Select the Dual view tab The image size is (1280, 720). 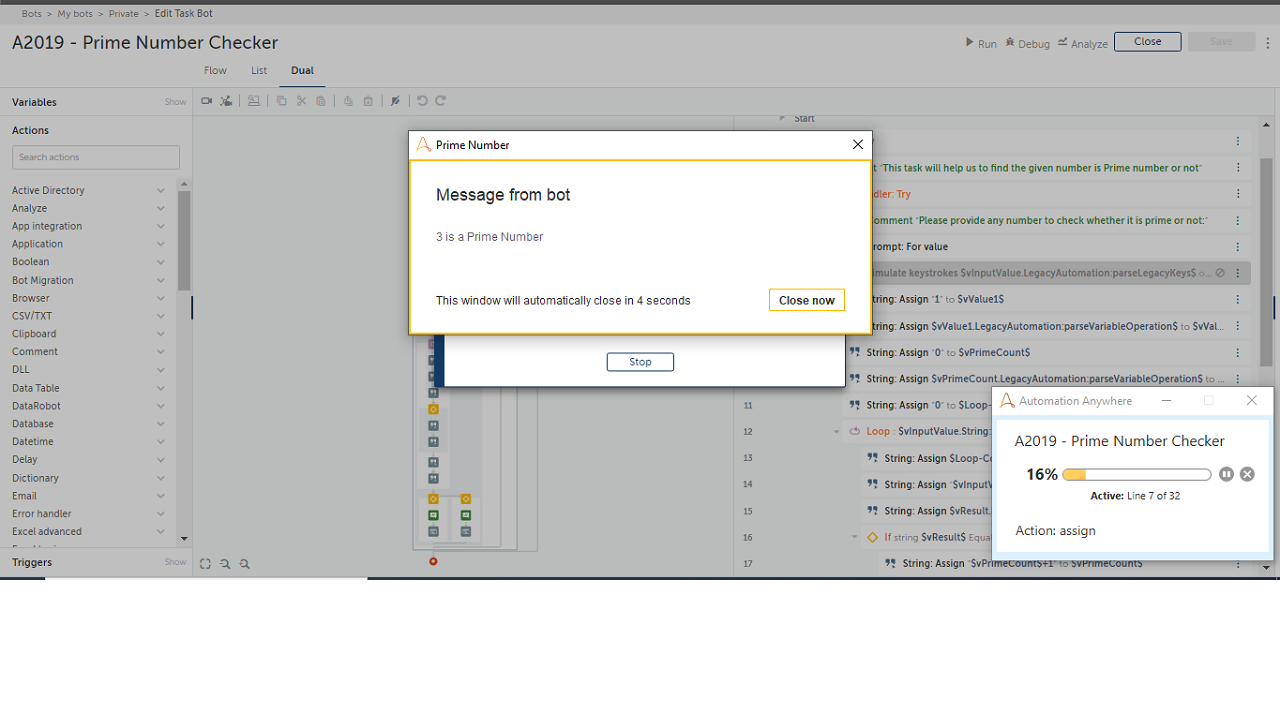coord(302,71)
